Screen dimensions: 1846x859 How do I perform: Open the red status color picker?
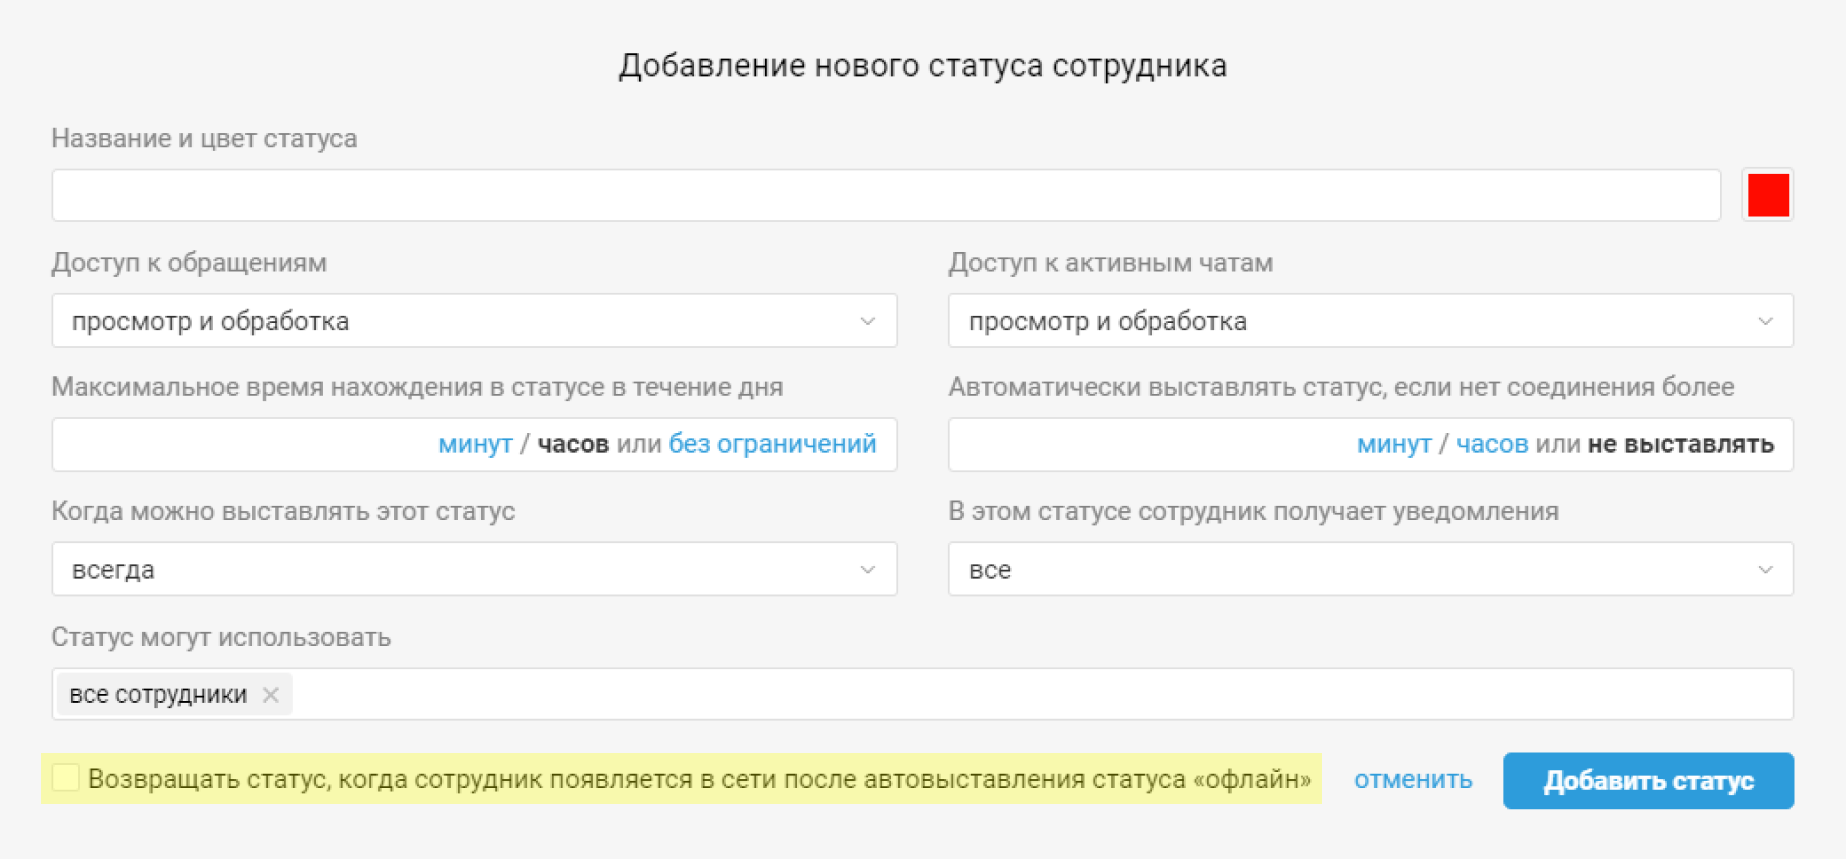1768,195
